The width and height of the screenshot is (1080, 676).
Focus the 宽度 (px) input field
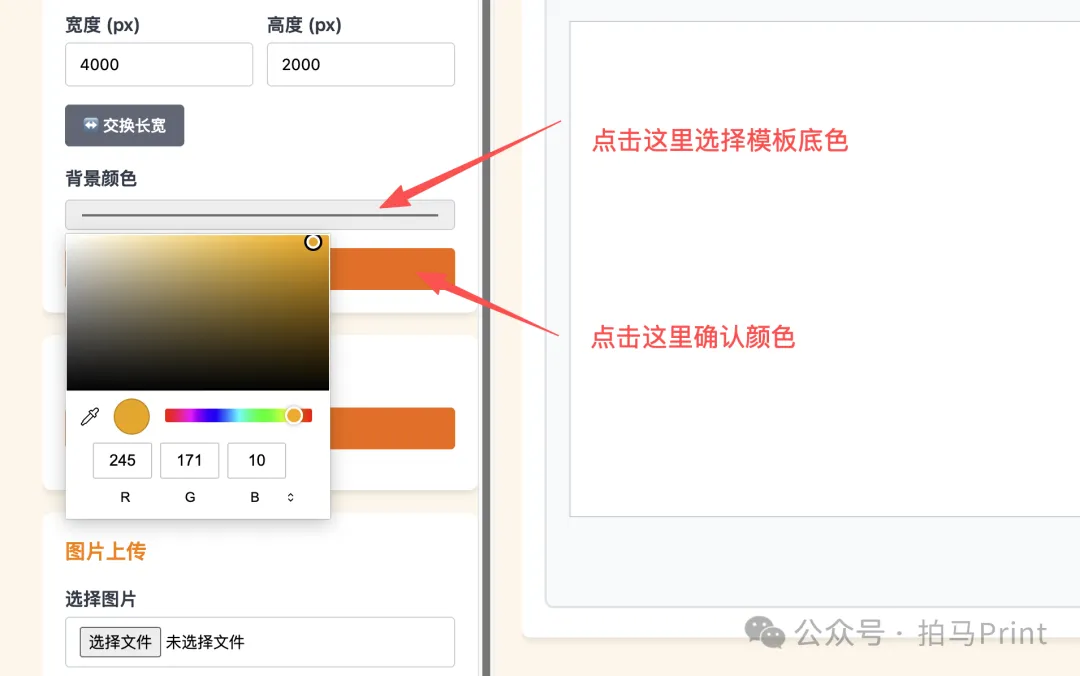pyautogui.click(x=159, y=64)
